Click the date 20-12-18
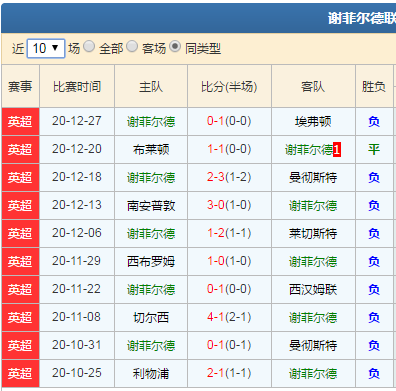 tap(77, 177)
